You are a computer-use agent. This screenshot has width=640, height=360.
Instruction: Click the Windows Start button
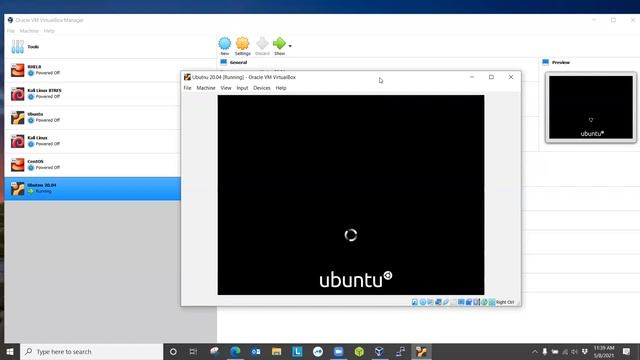[x=10, y=351]
